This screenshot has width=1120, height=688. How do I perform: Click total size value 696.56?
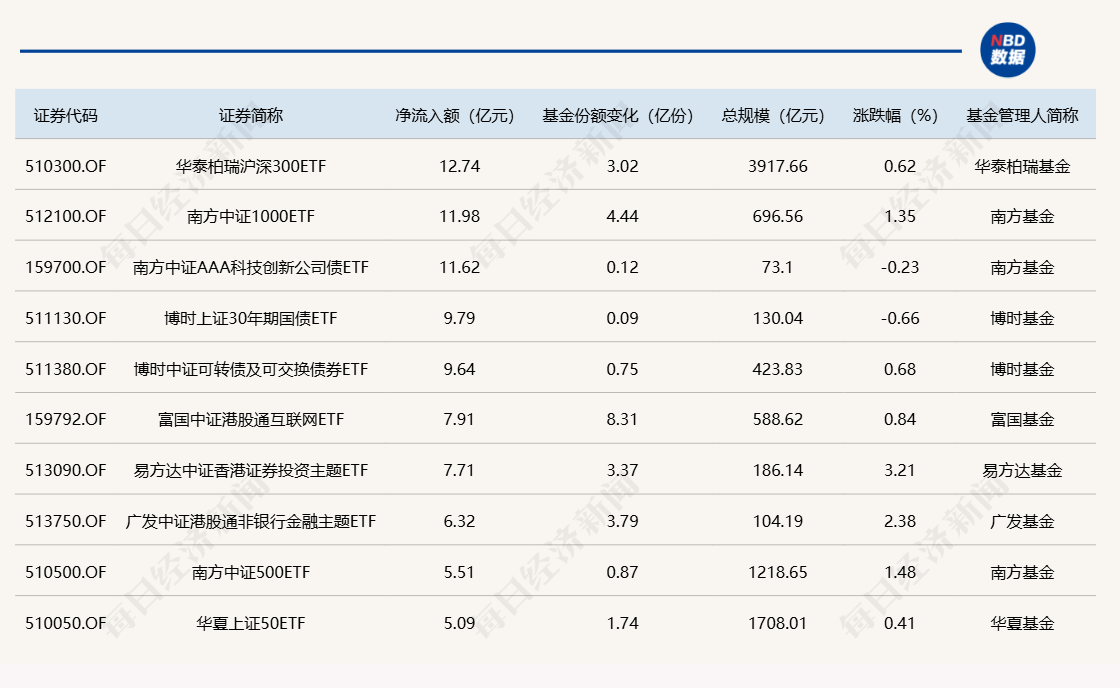click(778, 216)
